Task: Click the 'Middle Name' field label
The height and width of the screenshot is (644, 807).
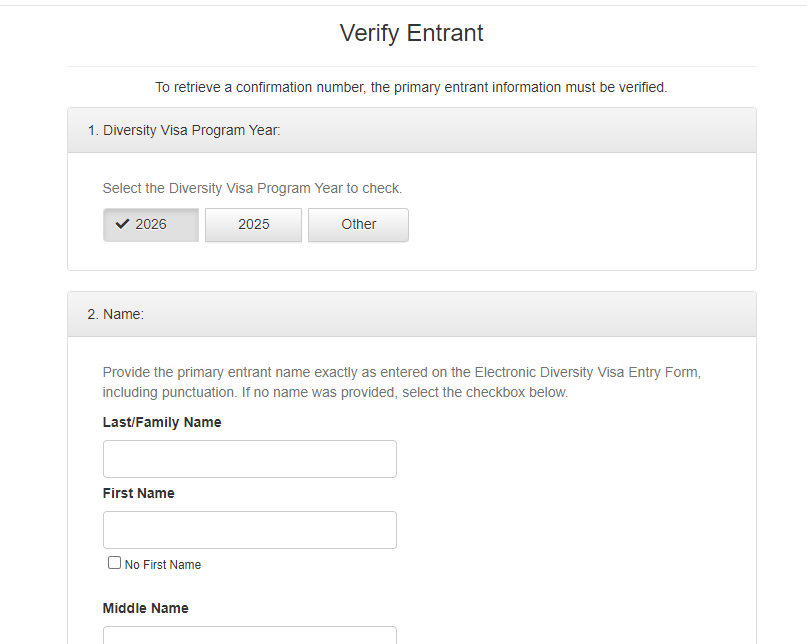Action: tap(146, 608)
